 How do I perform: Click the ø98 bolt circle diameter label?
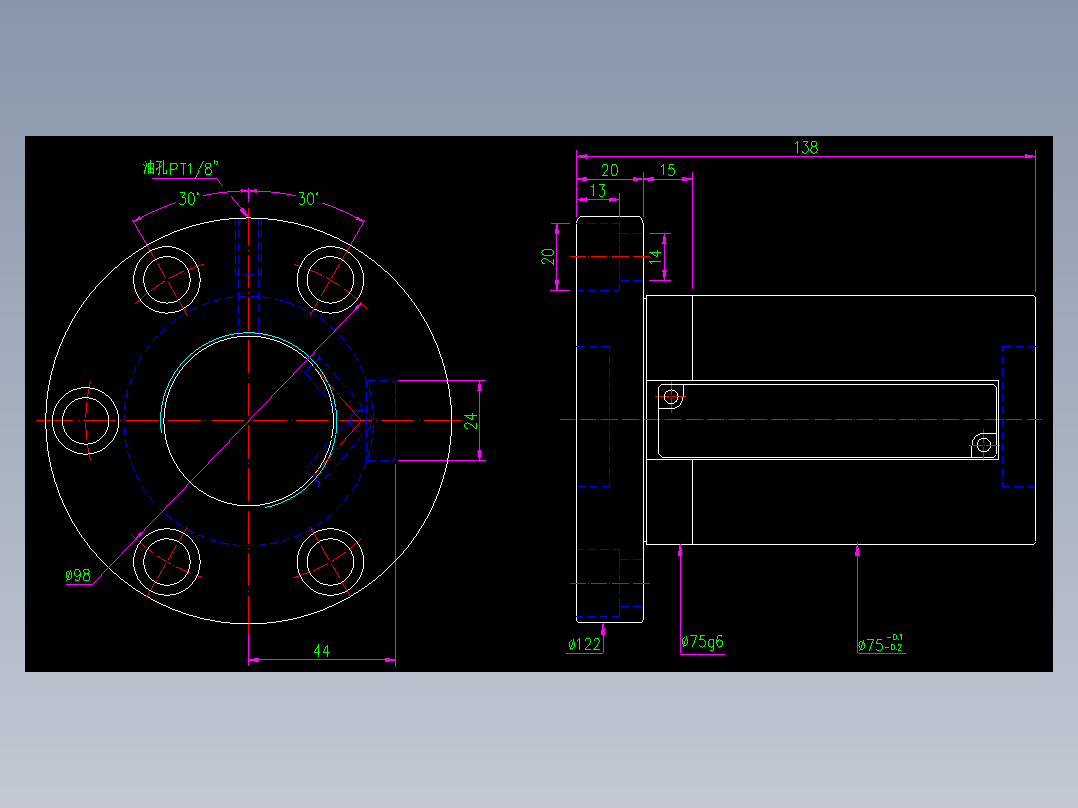click(78, 575)
